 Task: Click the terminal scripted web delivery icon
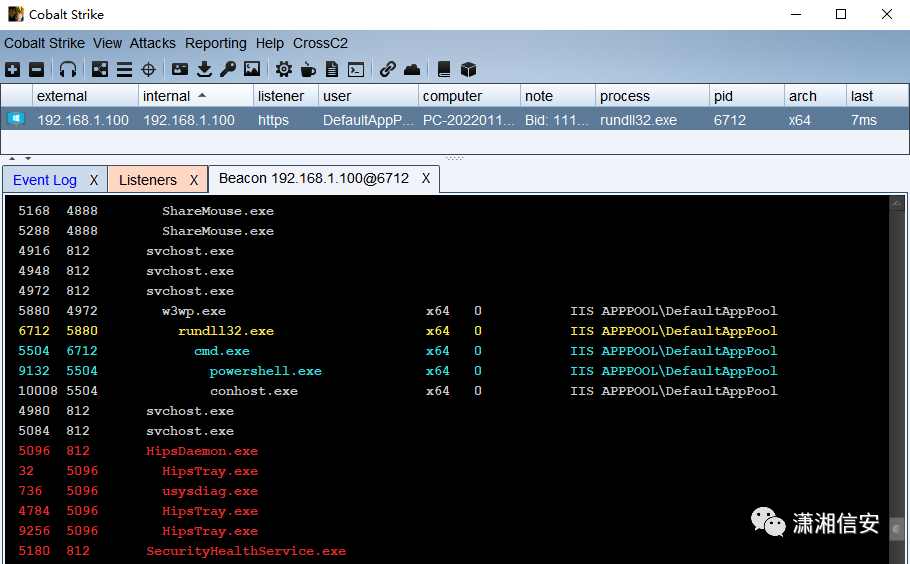[356, 70]
